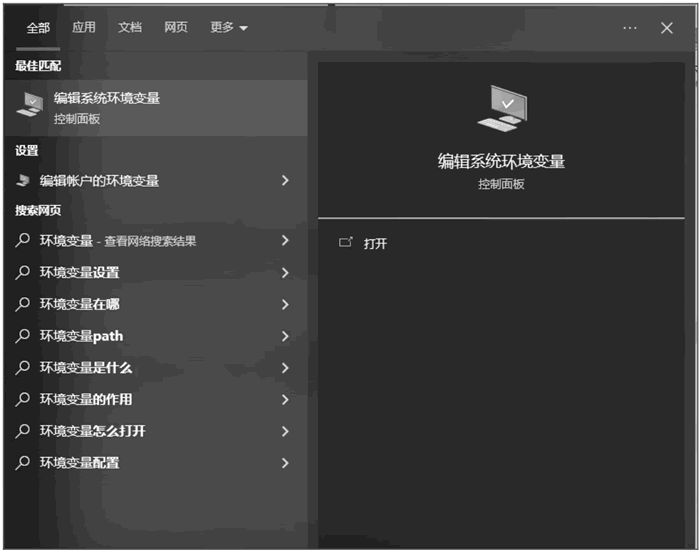Select the 环境变量的作用 search suggestion
Viewport: 700px width, 552px height.
point(86,400)
